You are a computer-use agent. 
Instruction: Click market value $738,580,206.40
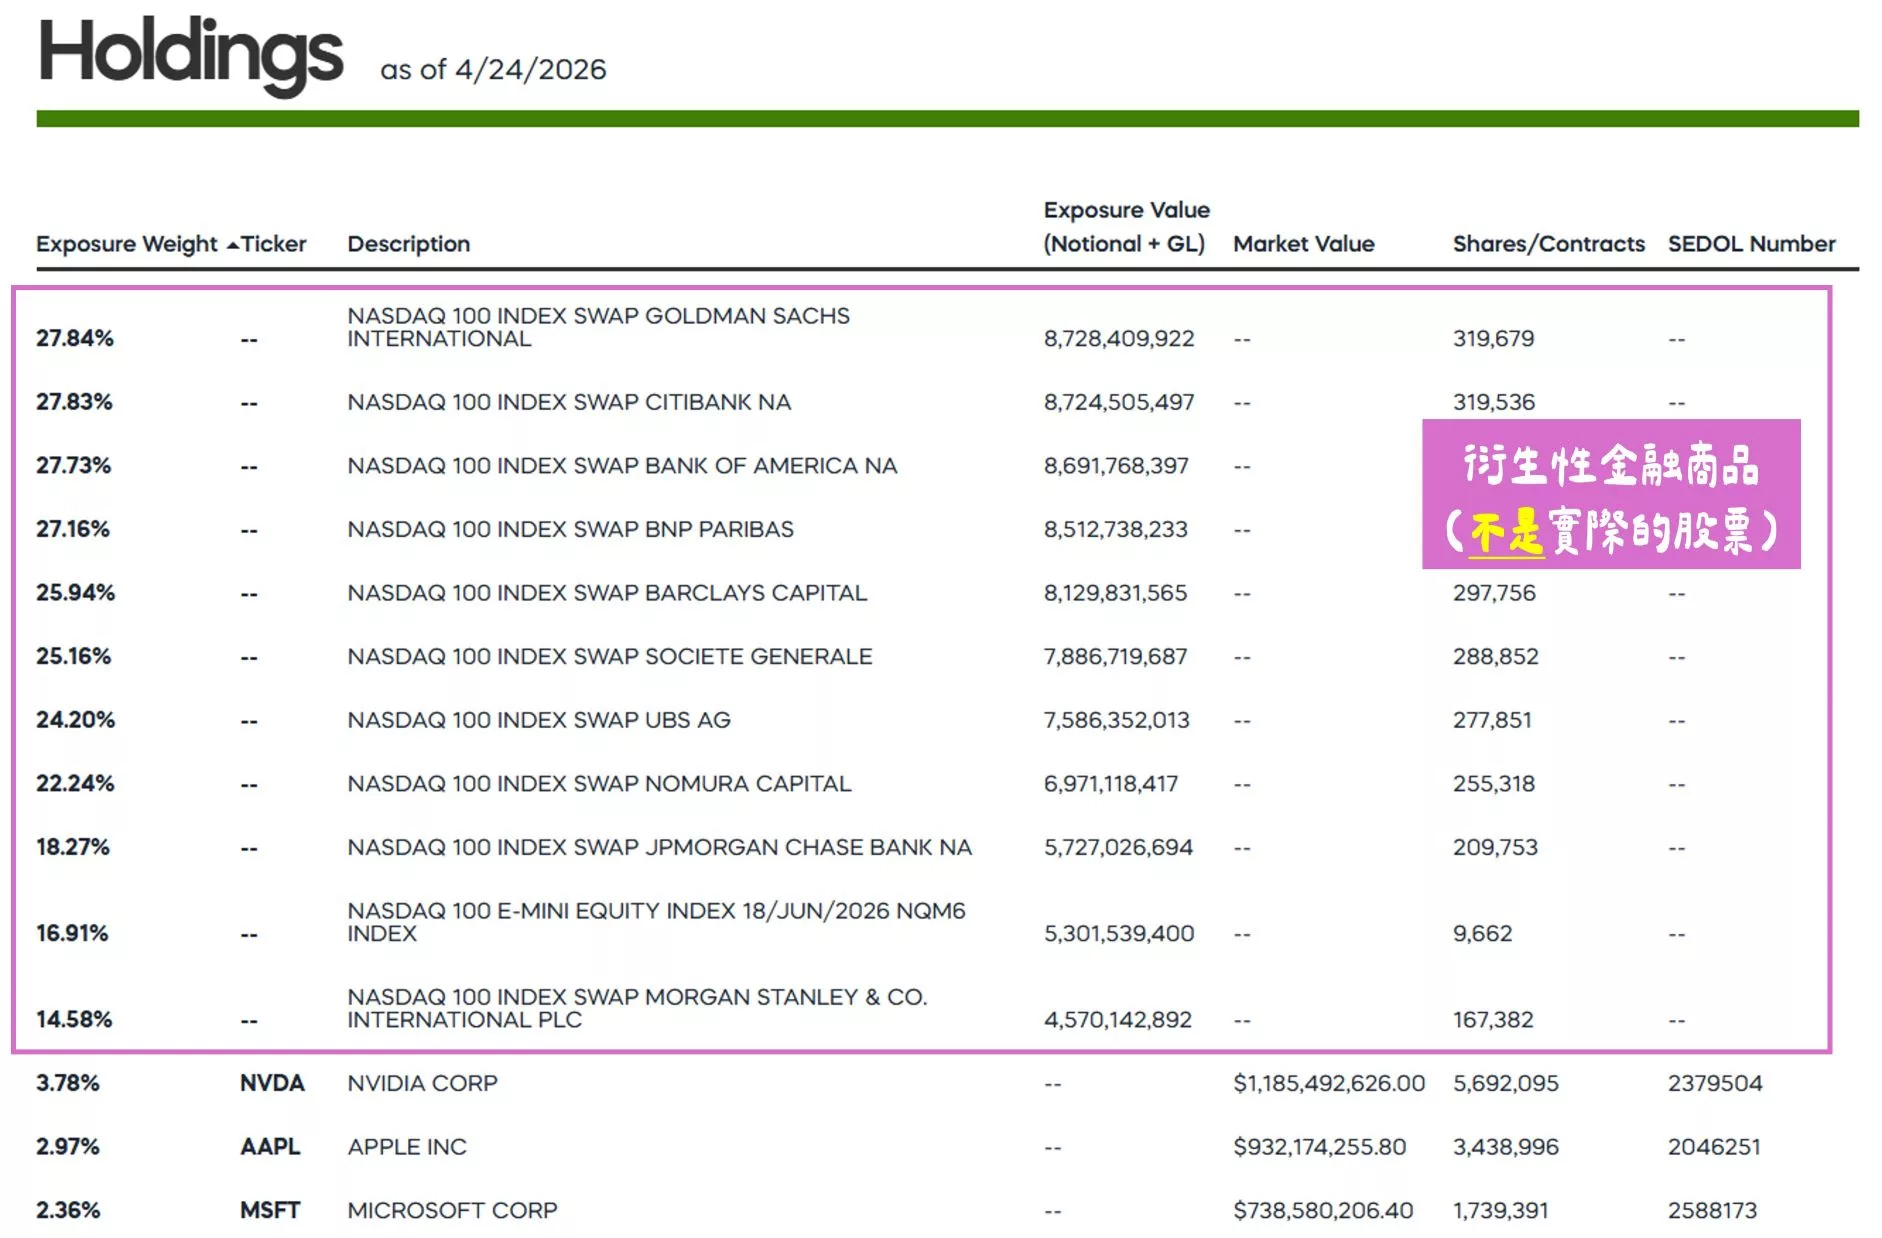pos(1323,1210)
